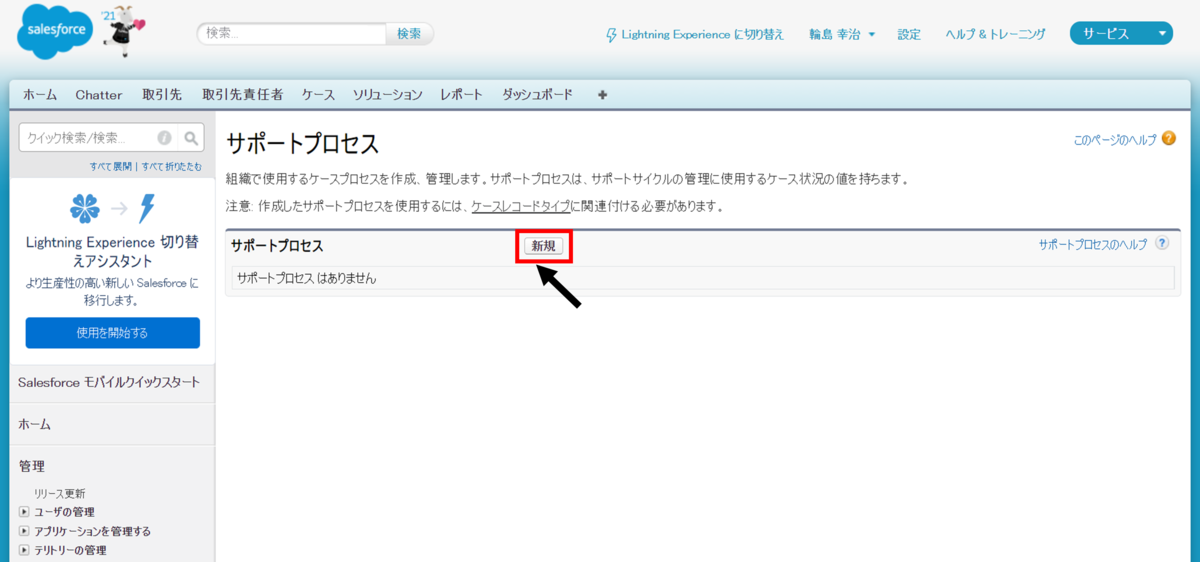Click the info icon in quick search box
The image size is (1200, 562).
[164, 138]
